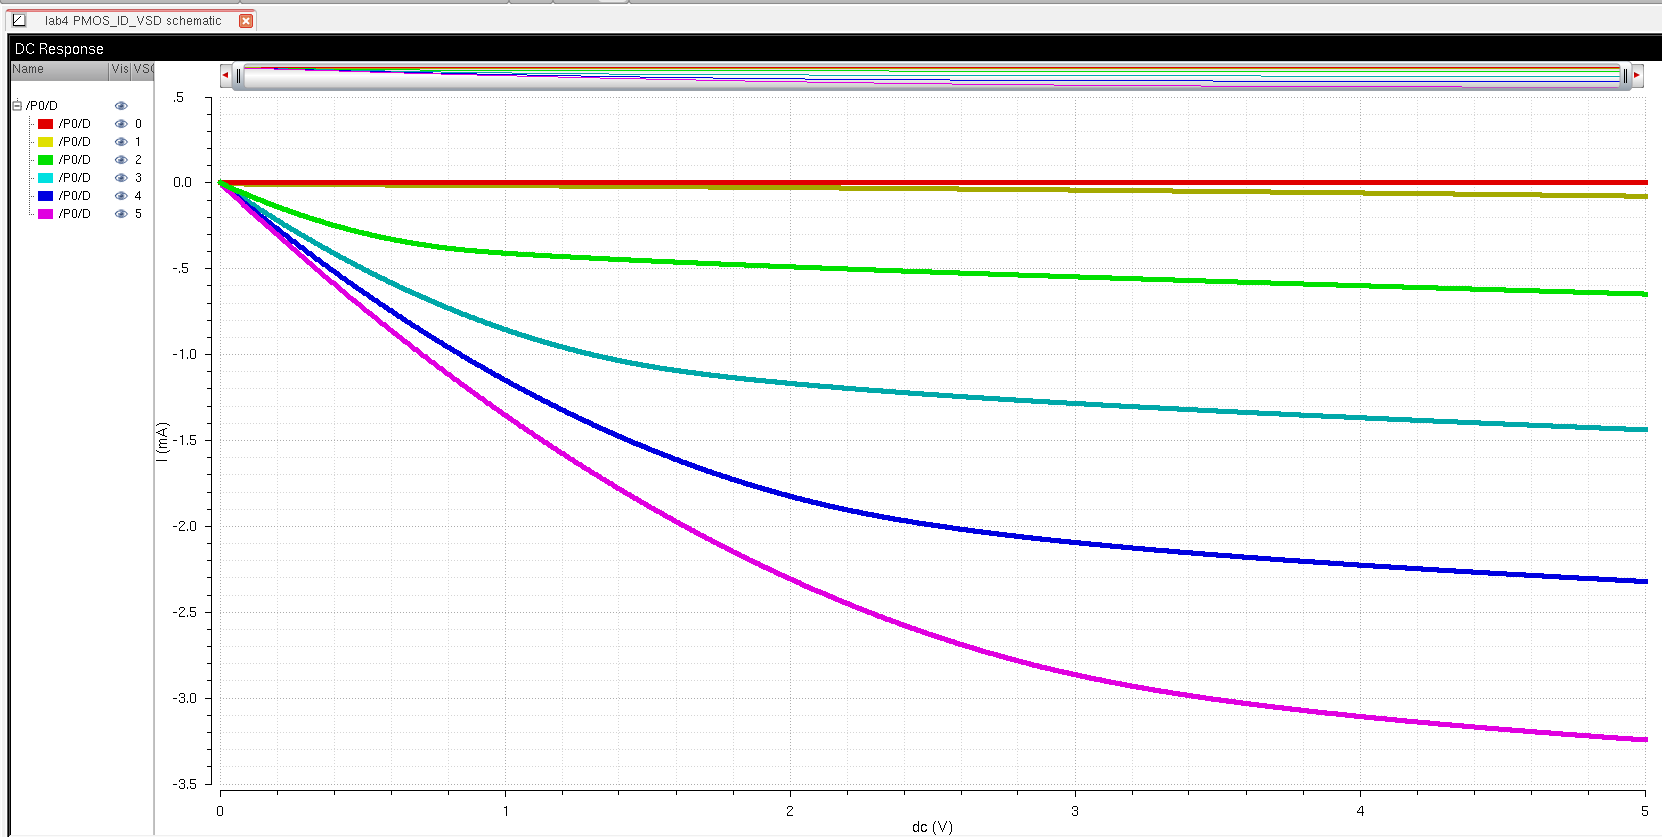1662x837 pixels.
Task: Click the I (mA) y-axis label
Action: (x=163, y=441)
